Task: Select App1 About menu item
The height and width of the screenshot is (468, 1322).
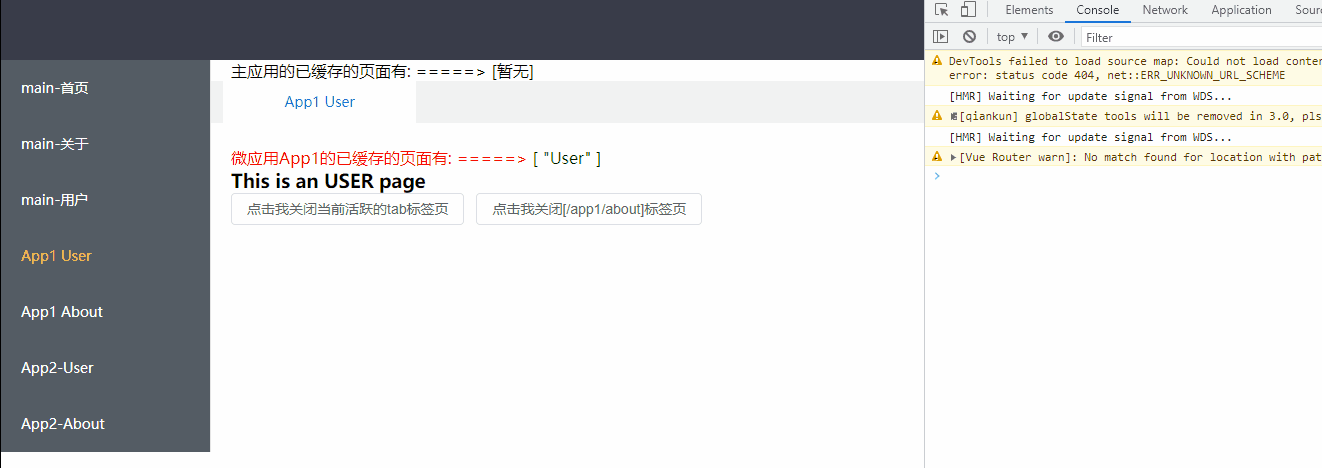Action: (x=105, y=312)
